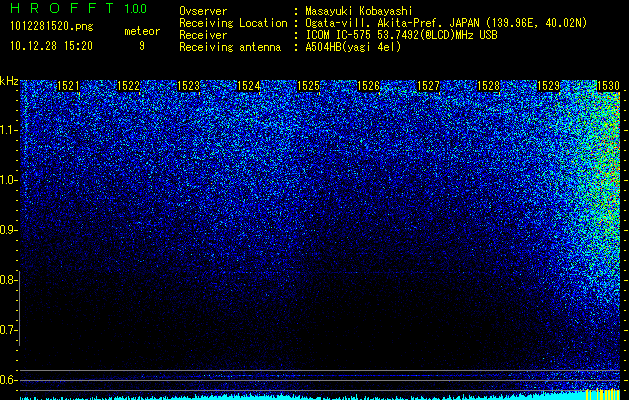Image resolution: width=629 pixels, height=400 pixels.
Task: Click the observer name Masayuki Kobayashi
Action: (x=359, y=11)
